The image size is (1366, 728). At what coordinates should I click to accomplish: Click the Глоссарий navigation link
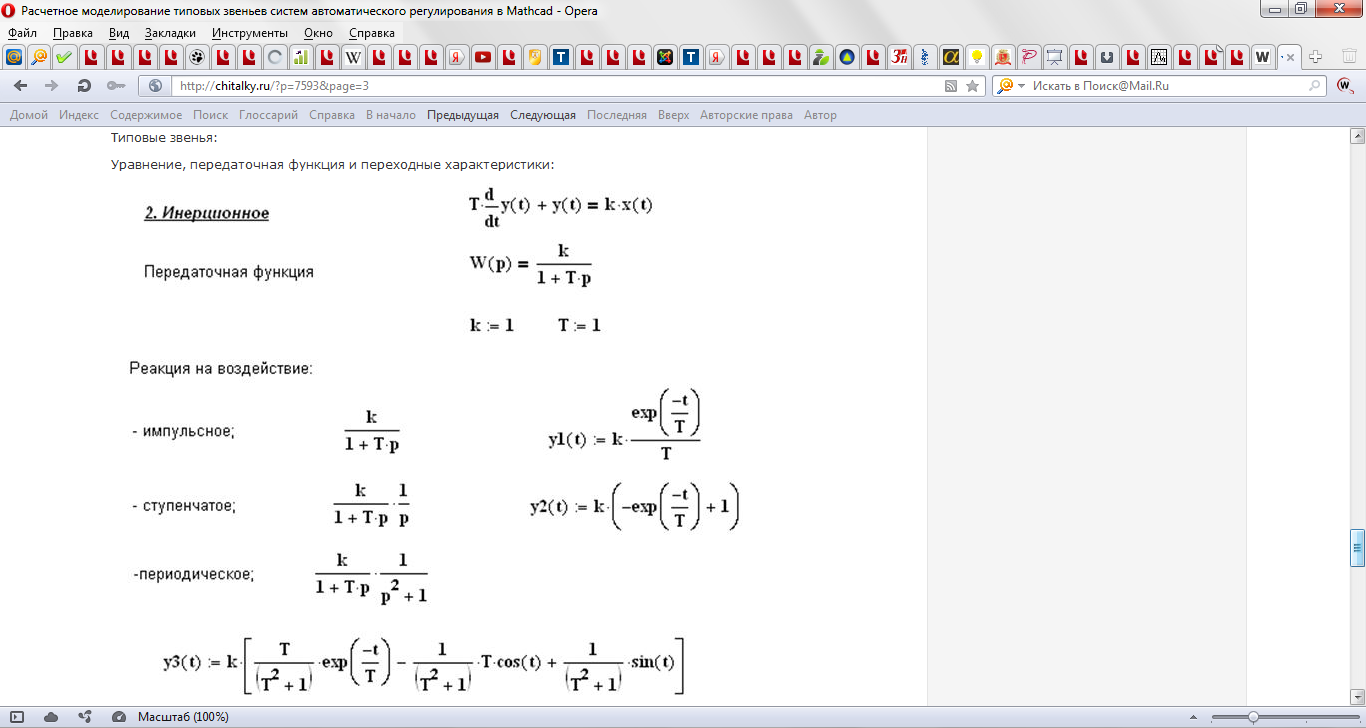point(268,115)
